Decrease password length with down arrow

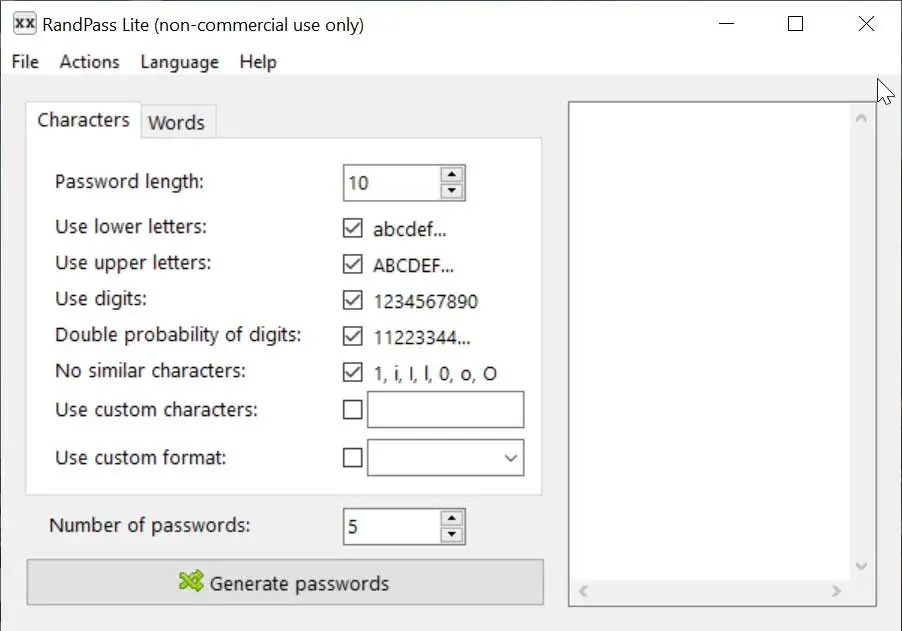pos(452,191)
